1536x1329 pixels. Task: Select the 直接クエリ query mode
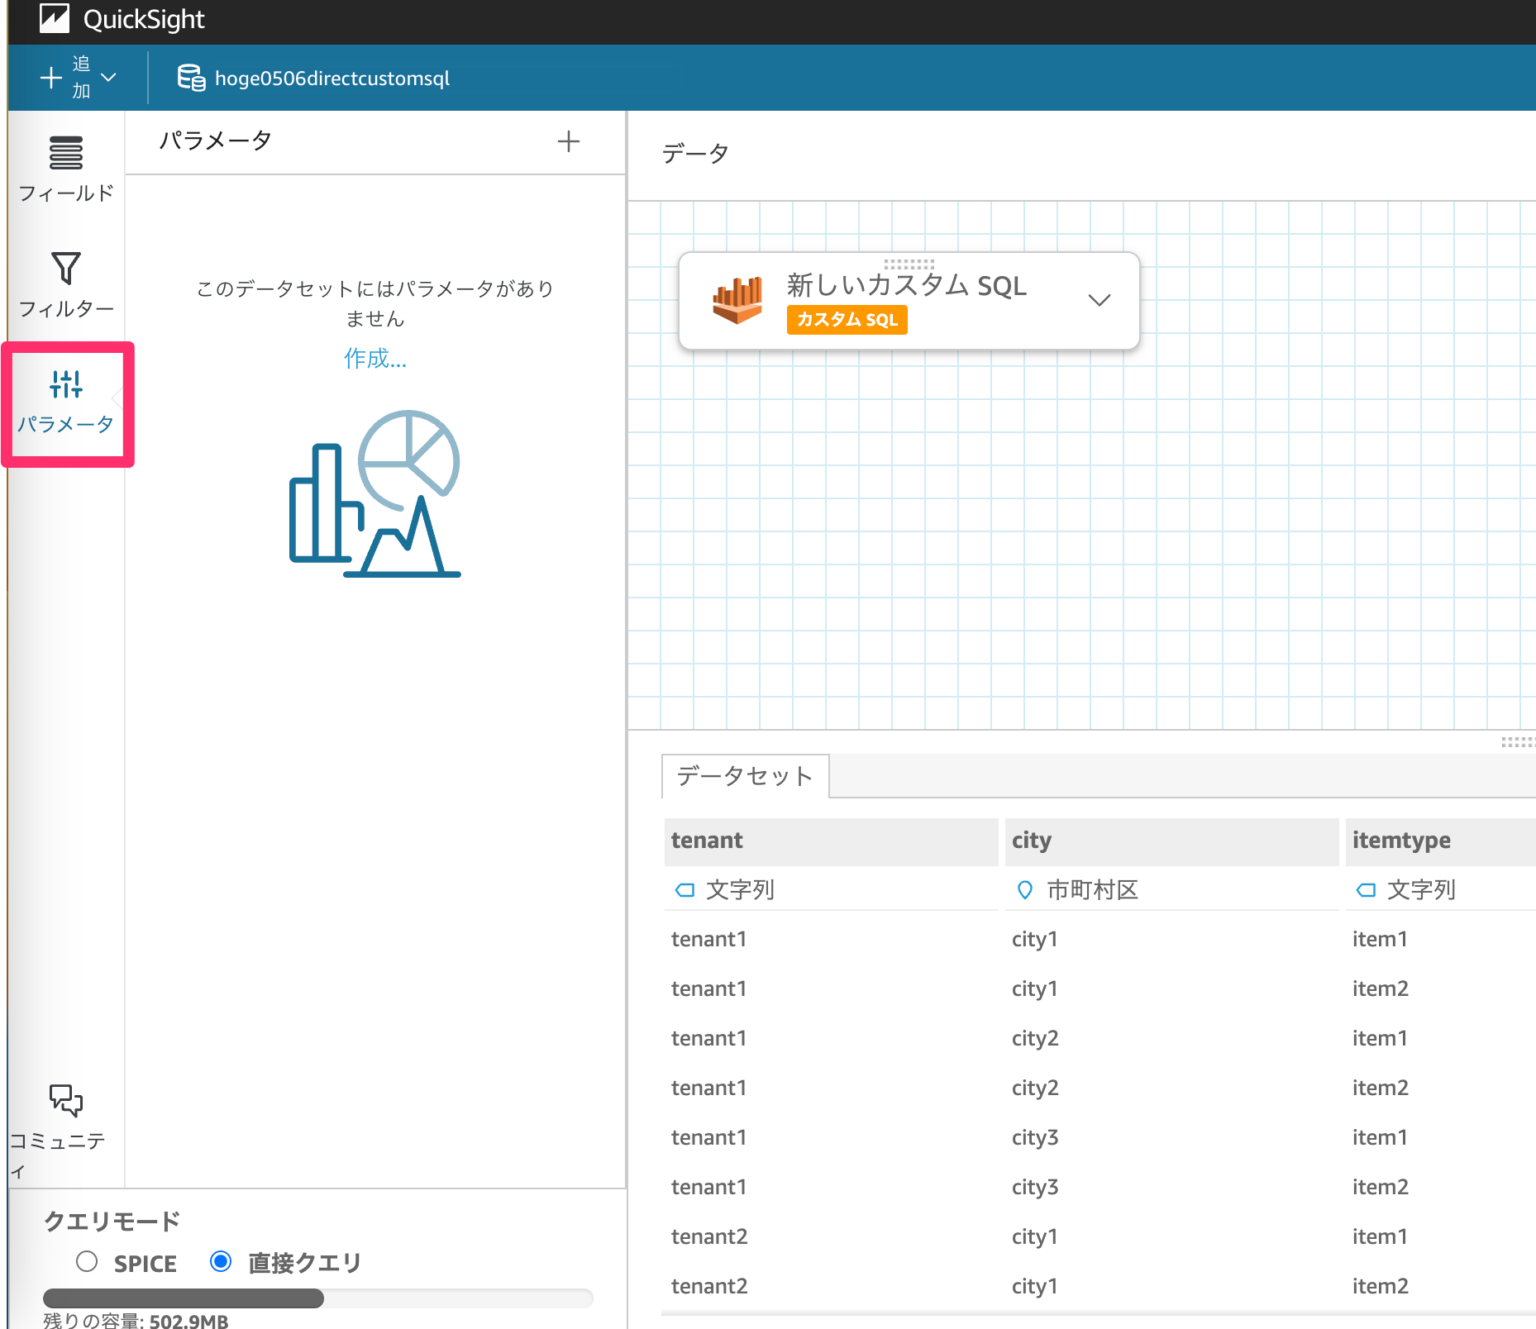(x=220, y=1262)
